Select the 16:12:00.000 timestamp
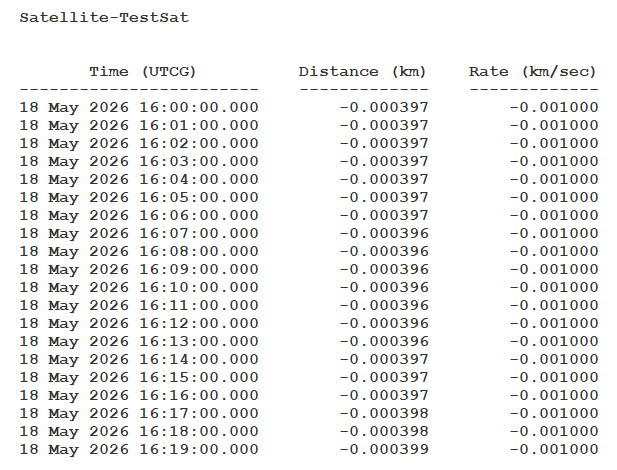617x470 pixels. (139, 324)
